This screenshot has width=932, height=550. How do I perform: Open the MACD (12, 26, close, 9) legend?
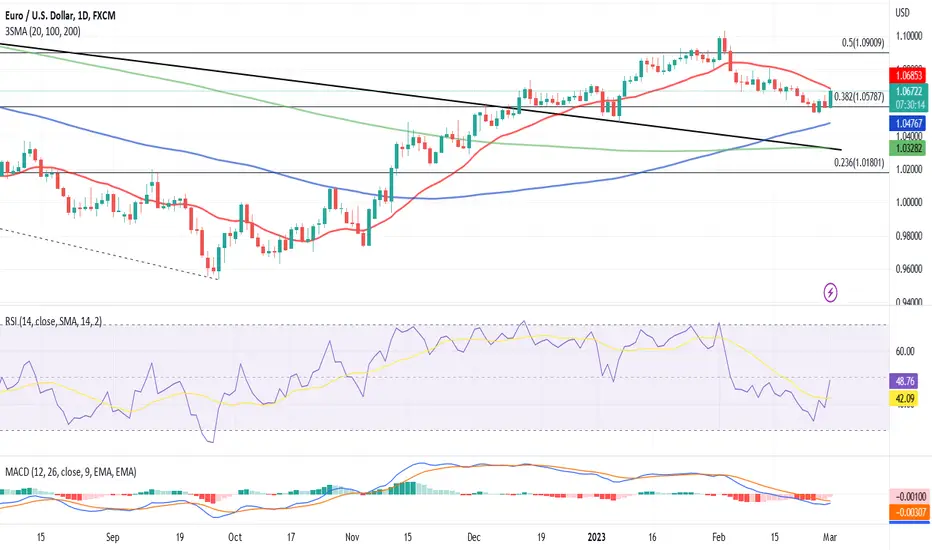coord(71,472)
